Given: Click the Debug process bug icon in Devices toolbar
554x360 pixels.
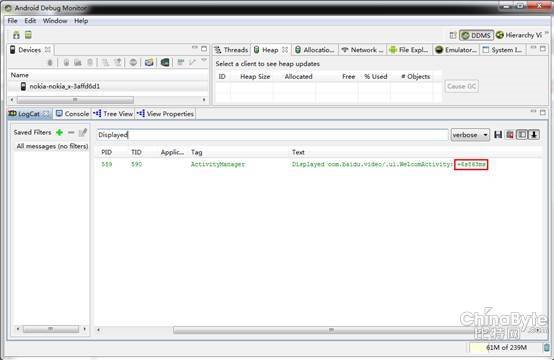Looking at the screenshot, I should 50,63.
